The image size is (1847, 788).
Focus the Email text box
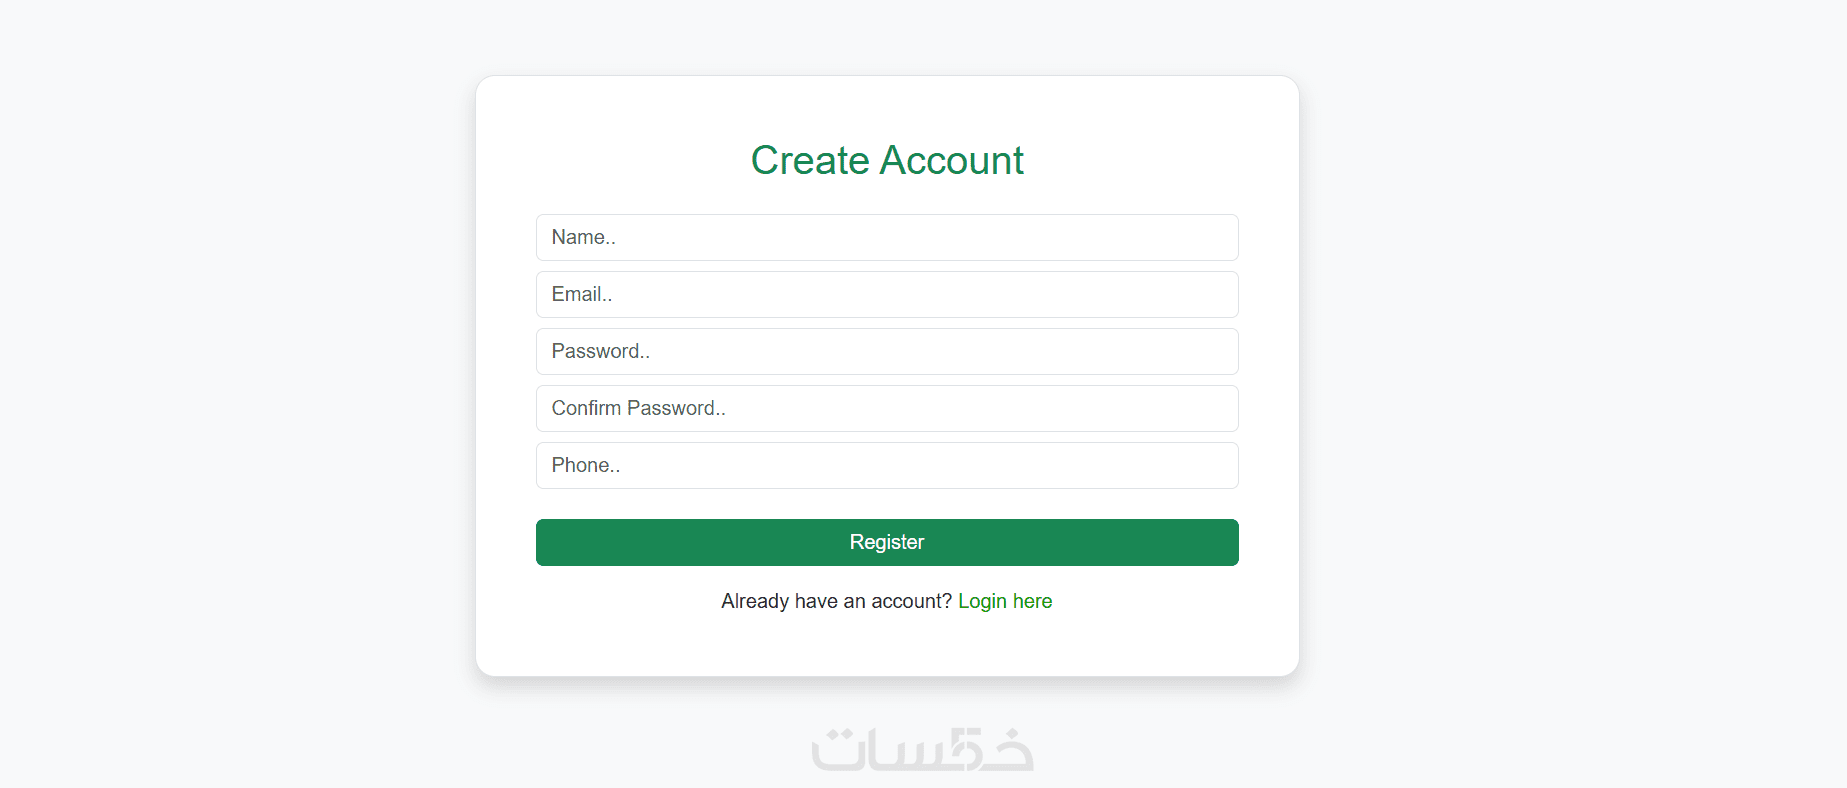tap(887, 294)
